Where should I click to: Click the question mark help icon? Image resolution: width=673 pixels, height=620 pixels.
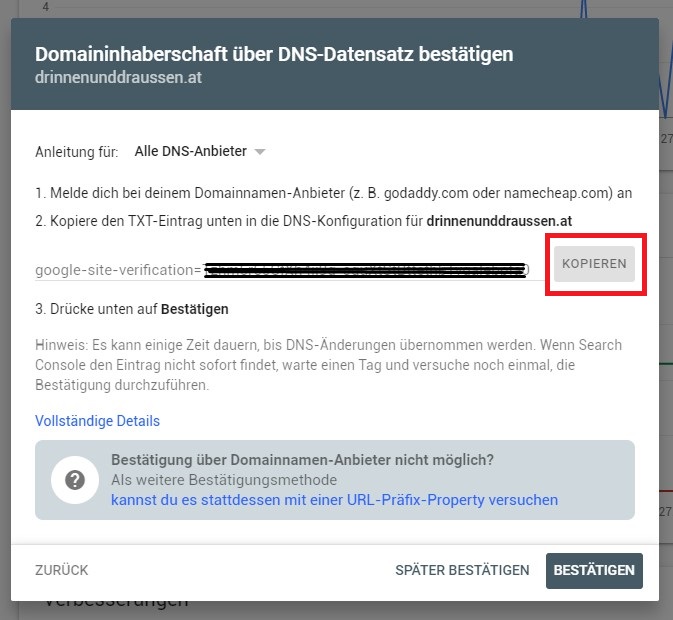click(x=75, y=480)
